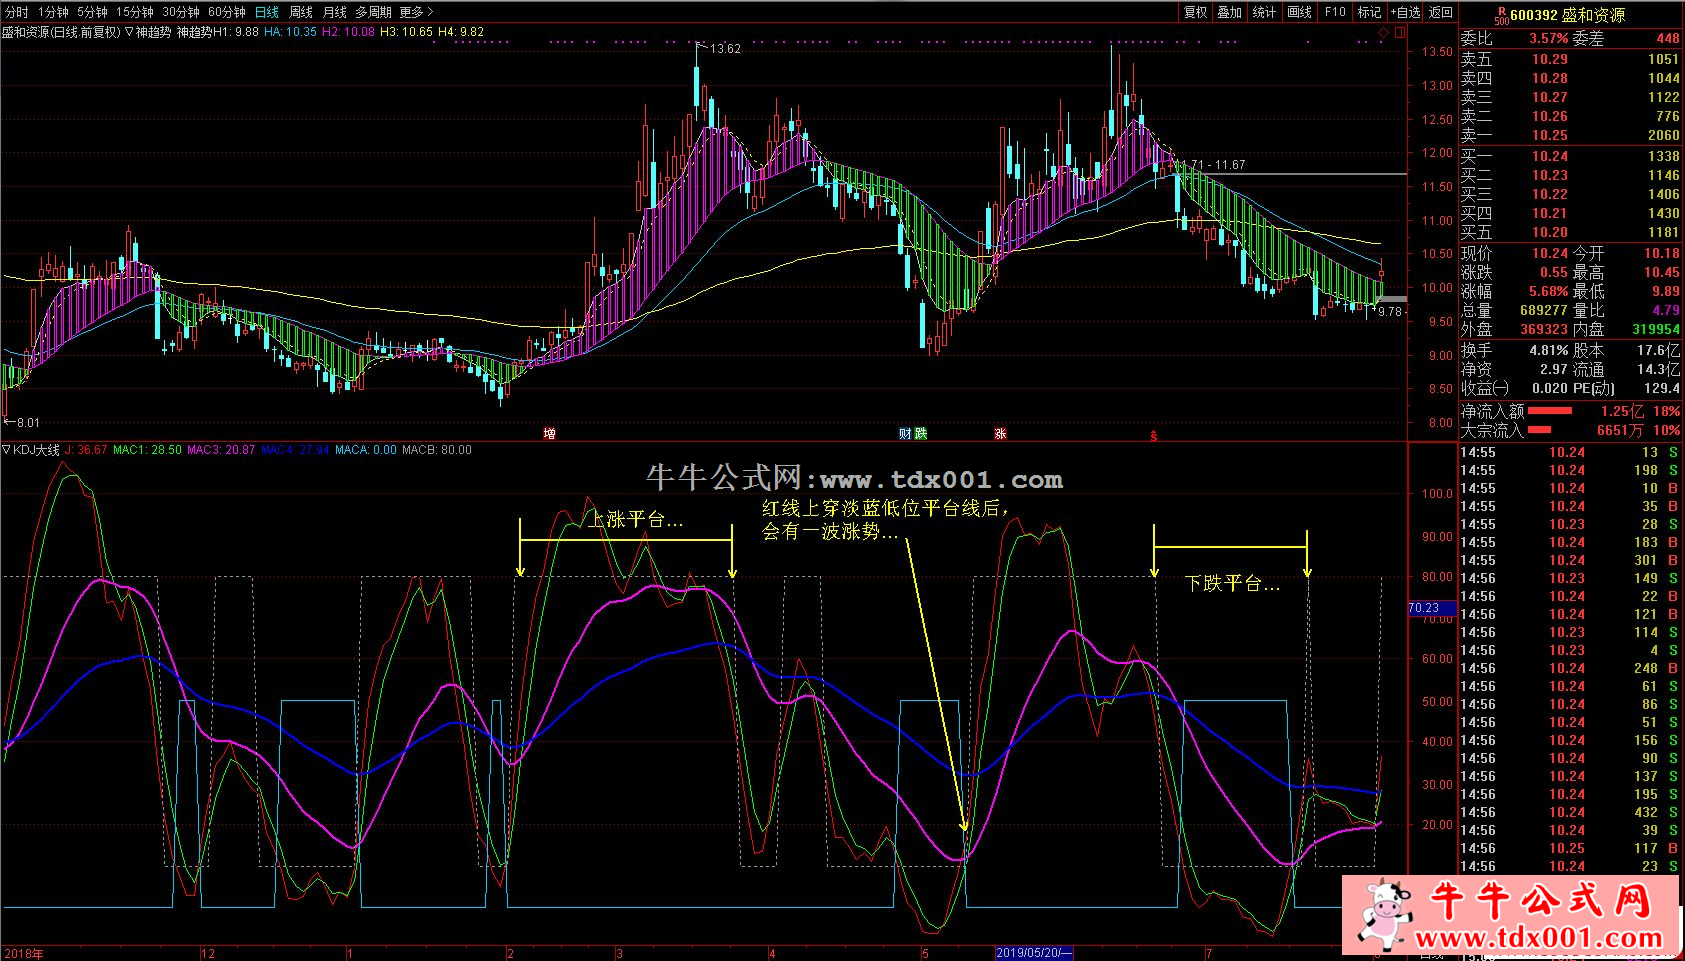Select the 60分钟 period tab

227,12
